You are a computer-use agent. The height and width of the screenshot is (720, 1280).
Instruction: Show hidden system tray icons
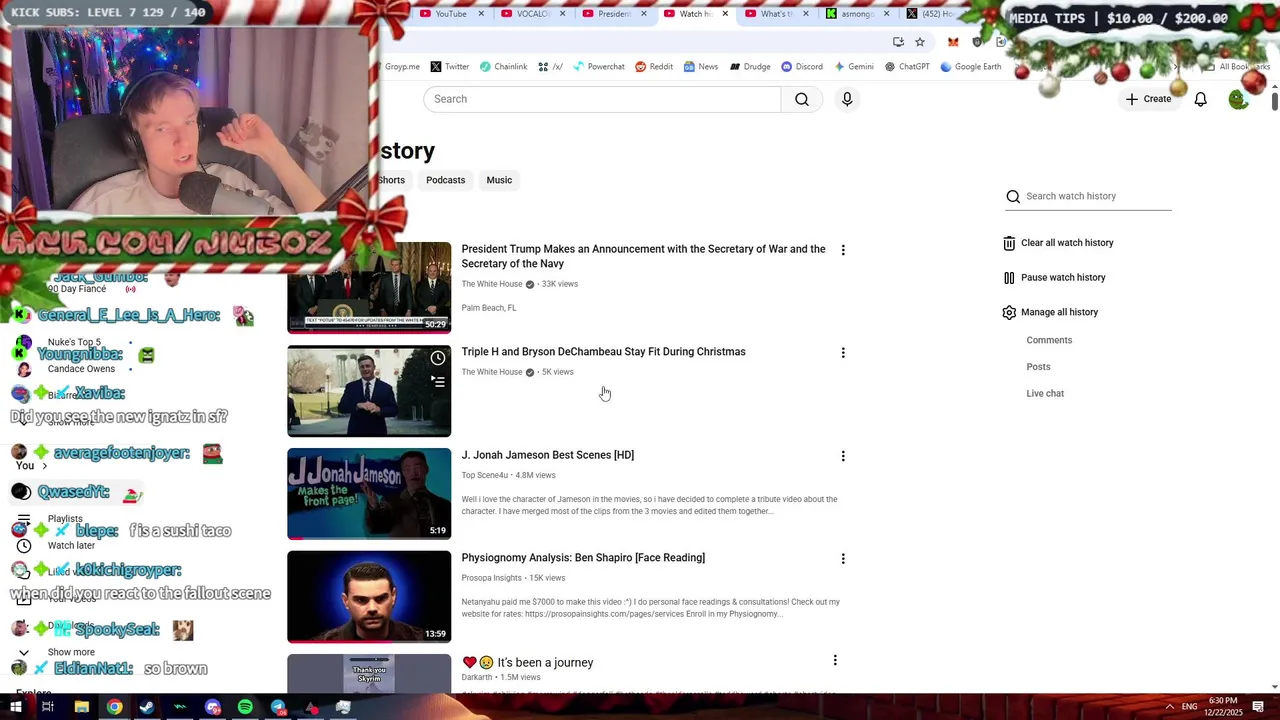click(x=1170, y=707)
